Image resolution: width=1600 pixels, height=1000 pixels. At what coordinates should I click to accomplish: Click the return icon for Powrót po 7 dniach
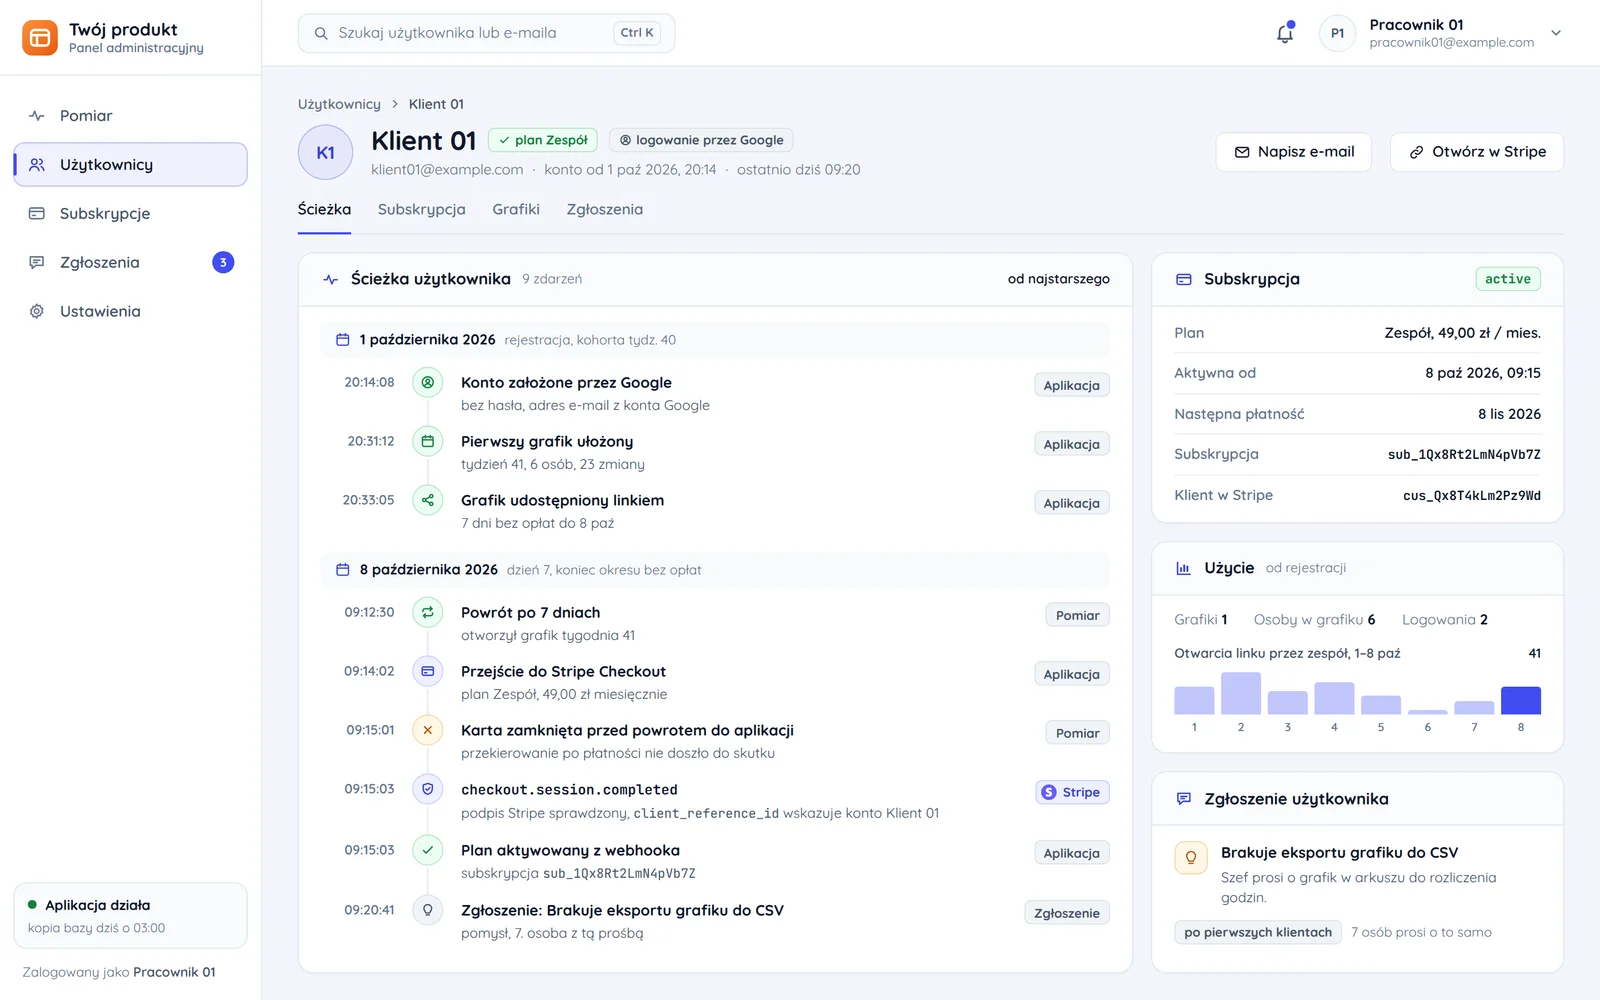click(x=428, y=612)
